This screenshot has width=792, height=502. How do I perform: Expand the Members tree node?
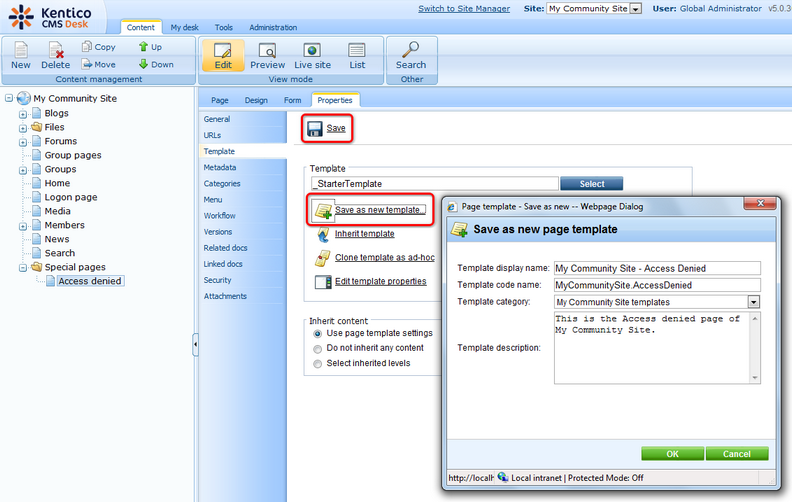(23, 226)
